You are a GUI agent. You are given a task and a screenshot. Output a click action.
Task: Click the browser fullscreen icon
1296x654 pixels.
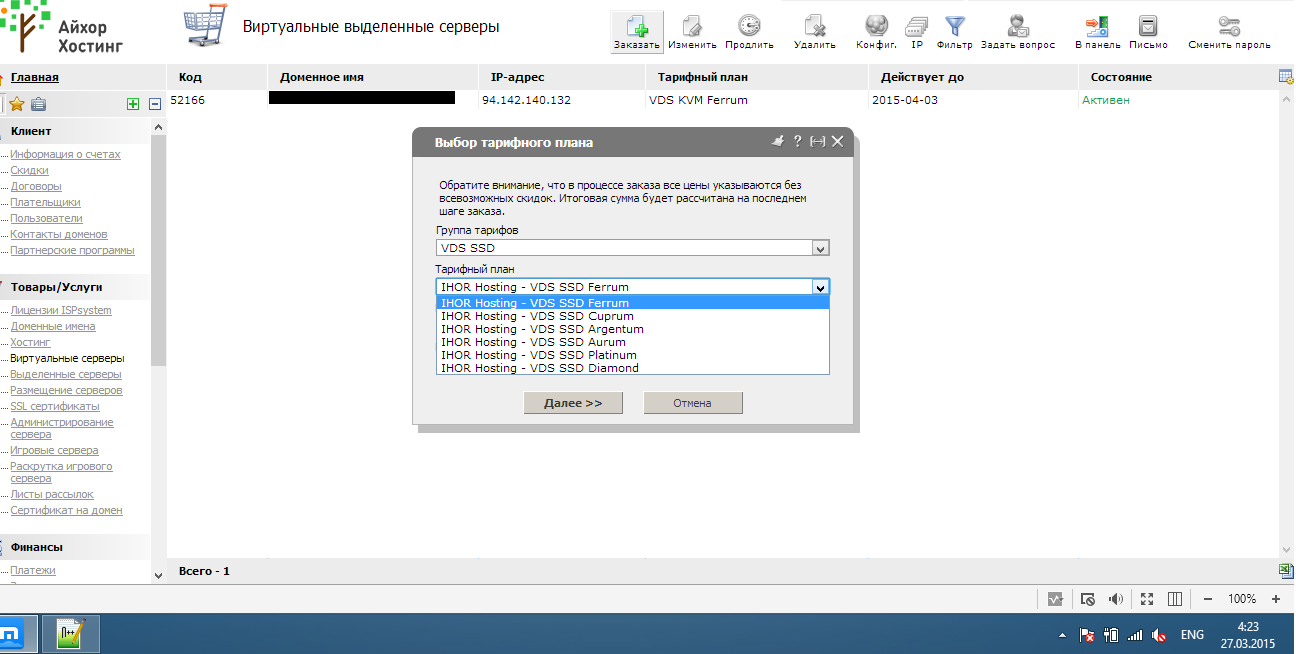tap(1147, 599)
